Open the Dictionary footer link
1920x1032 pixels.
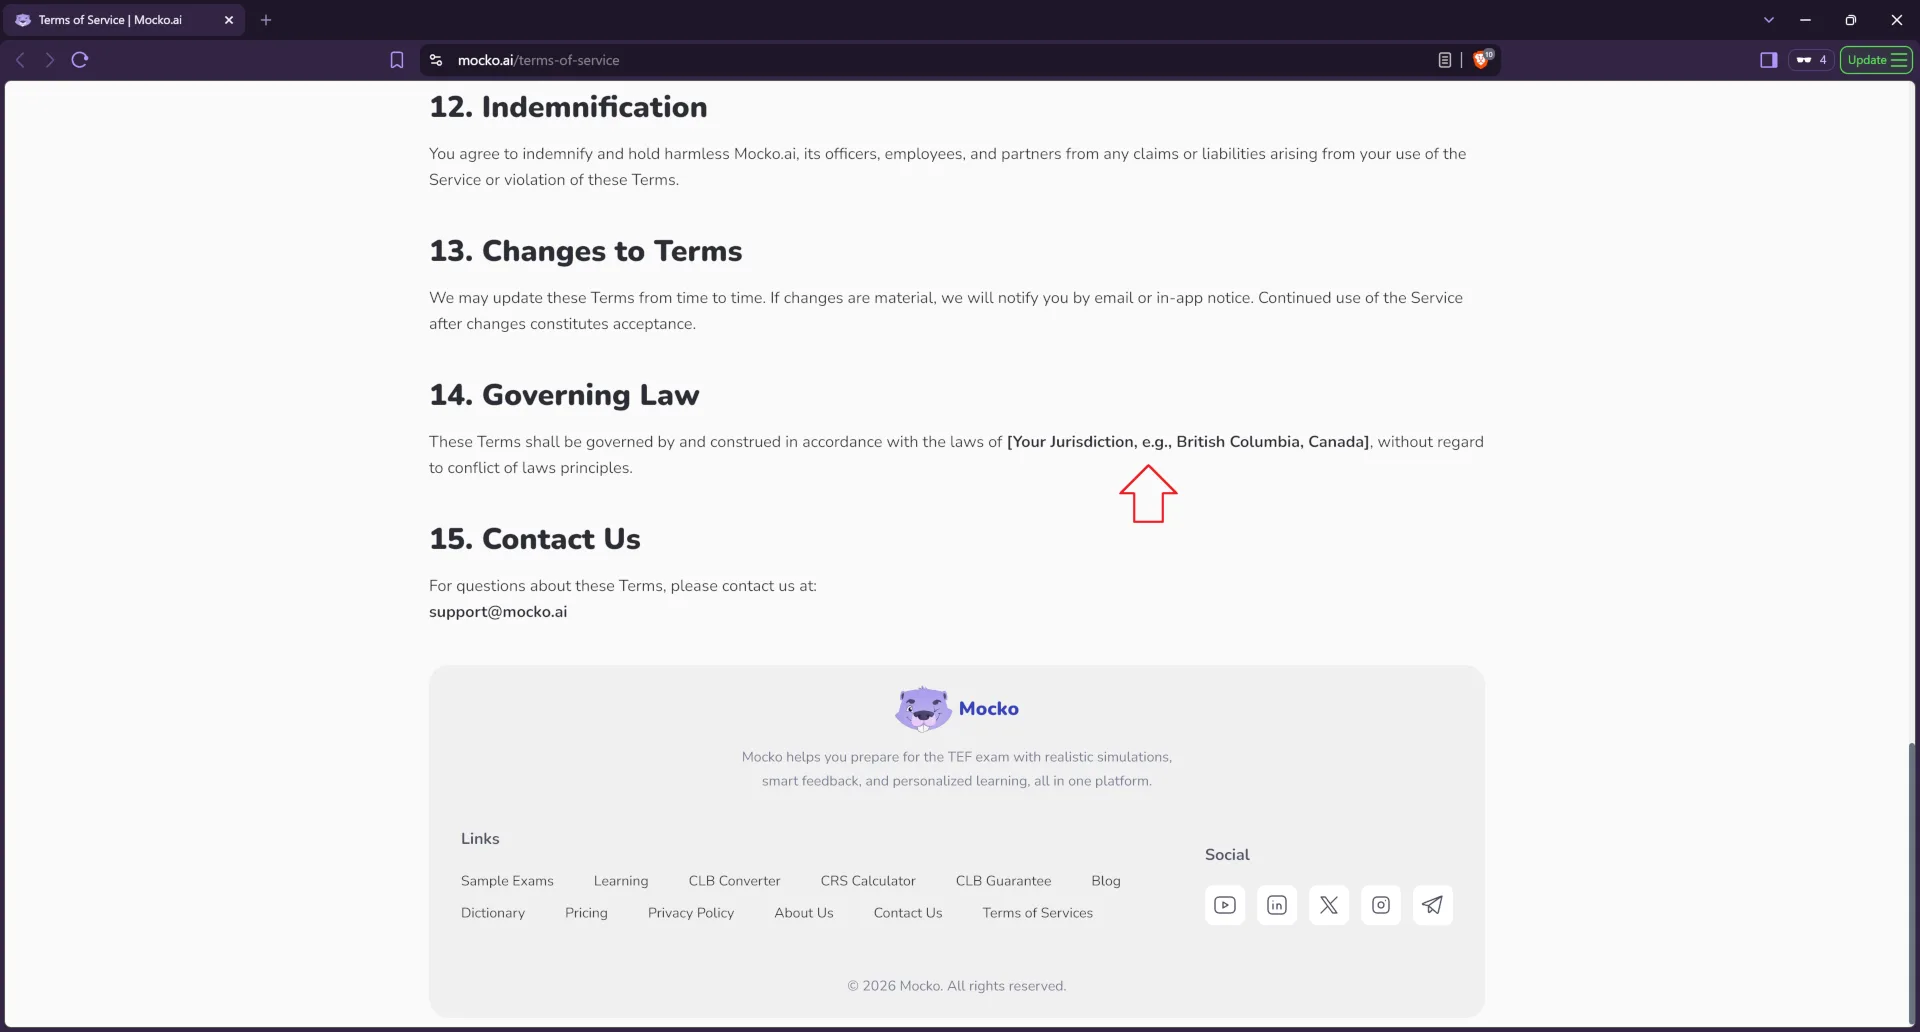click(x=492, y=913)
